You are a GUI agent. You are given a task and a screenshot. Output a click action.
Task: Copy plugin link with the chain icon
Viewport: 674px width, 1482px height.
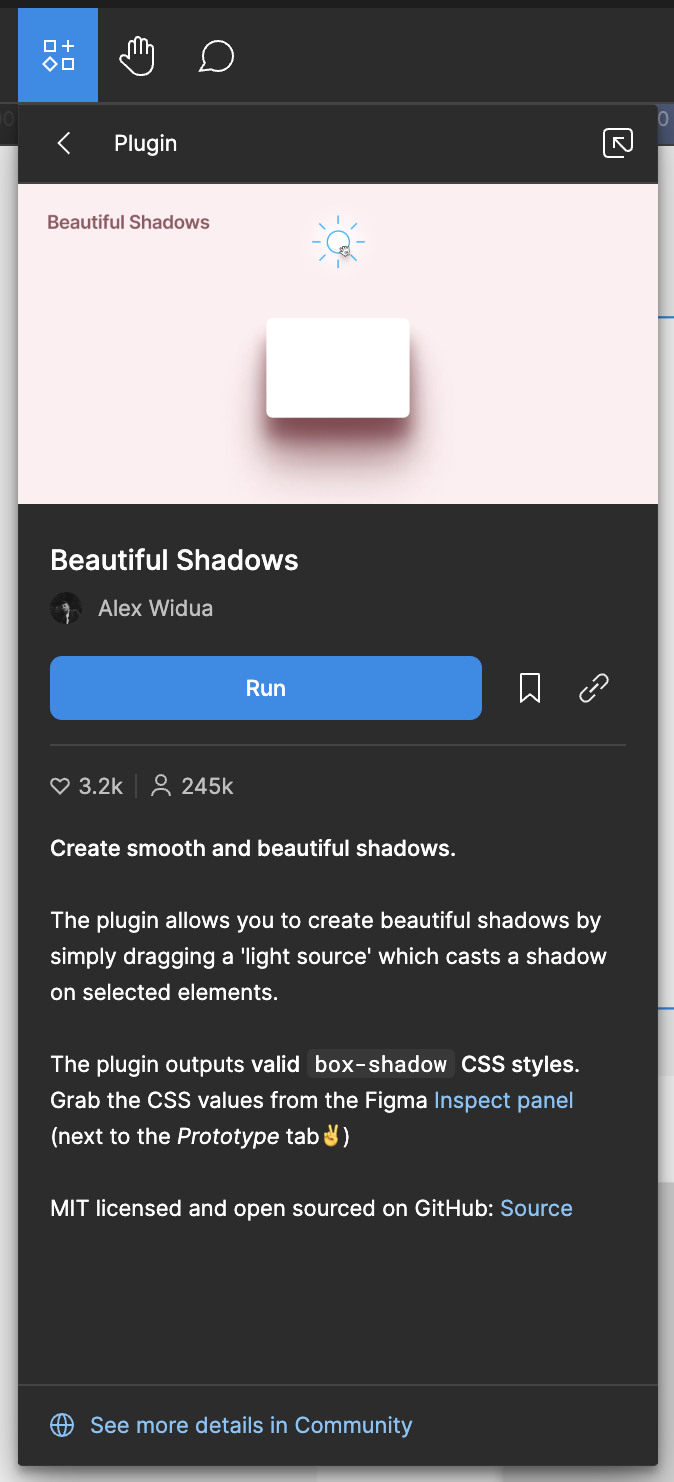click(x=594, y=688)
